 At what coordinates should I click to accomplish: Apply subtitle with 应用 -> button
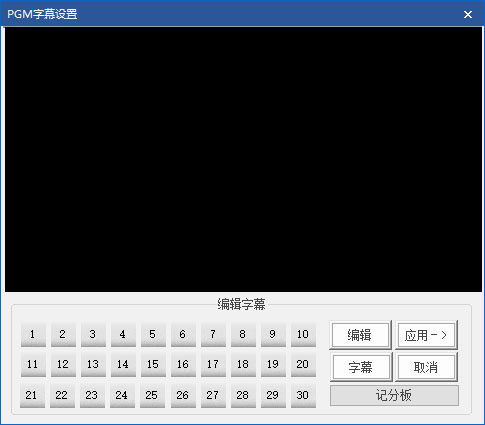426,335
